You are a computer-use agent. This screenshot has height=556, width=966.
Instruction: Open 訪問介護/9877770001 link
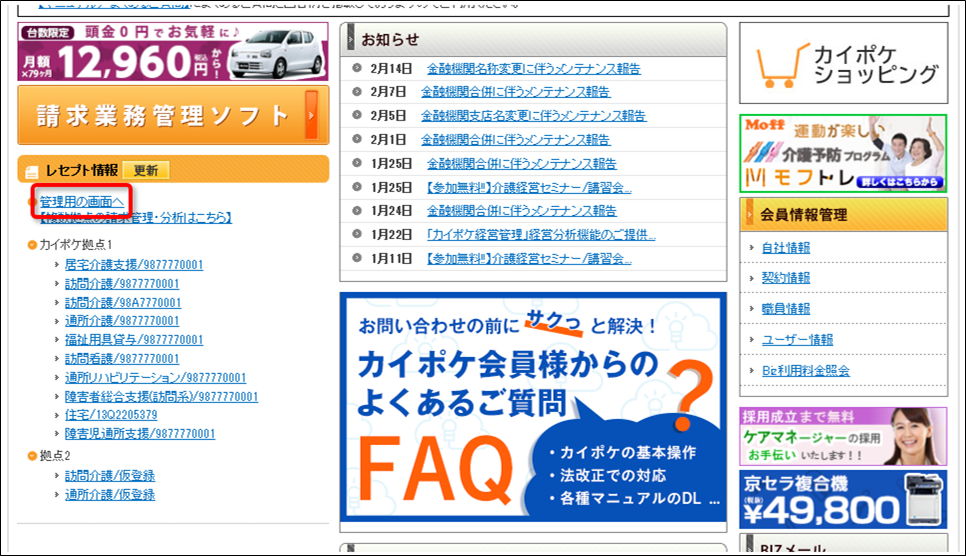[x=122, y=284]
